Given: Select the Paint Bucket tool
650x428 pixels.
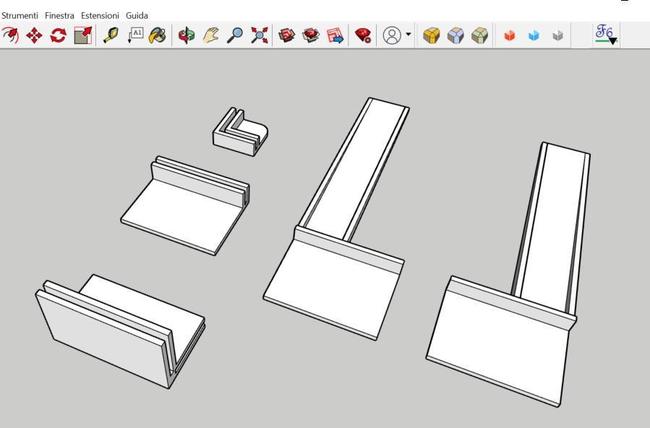Looking at the screenshot, I should (158, 35).
